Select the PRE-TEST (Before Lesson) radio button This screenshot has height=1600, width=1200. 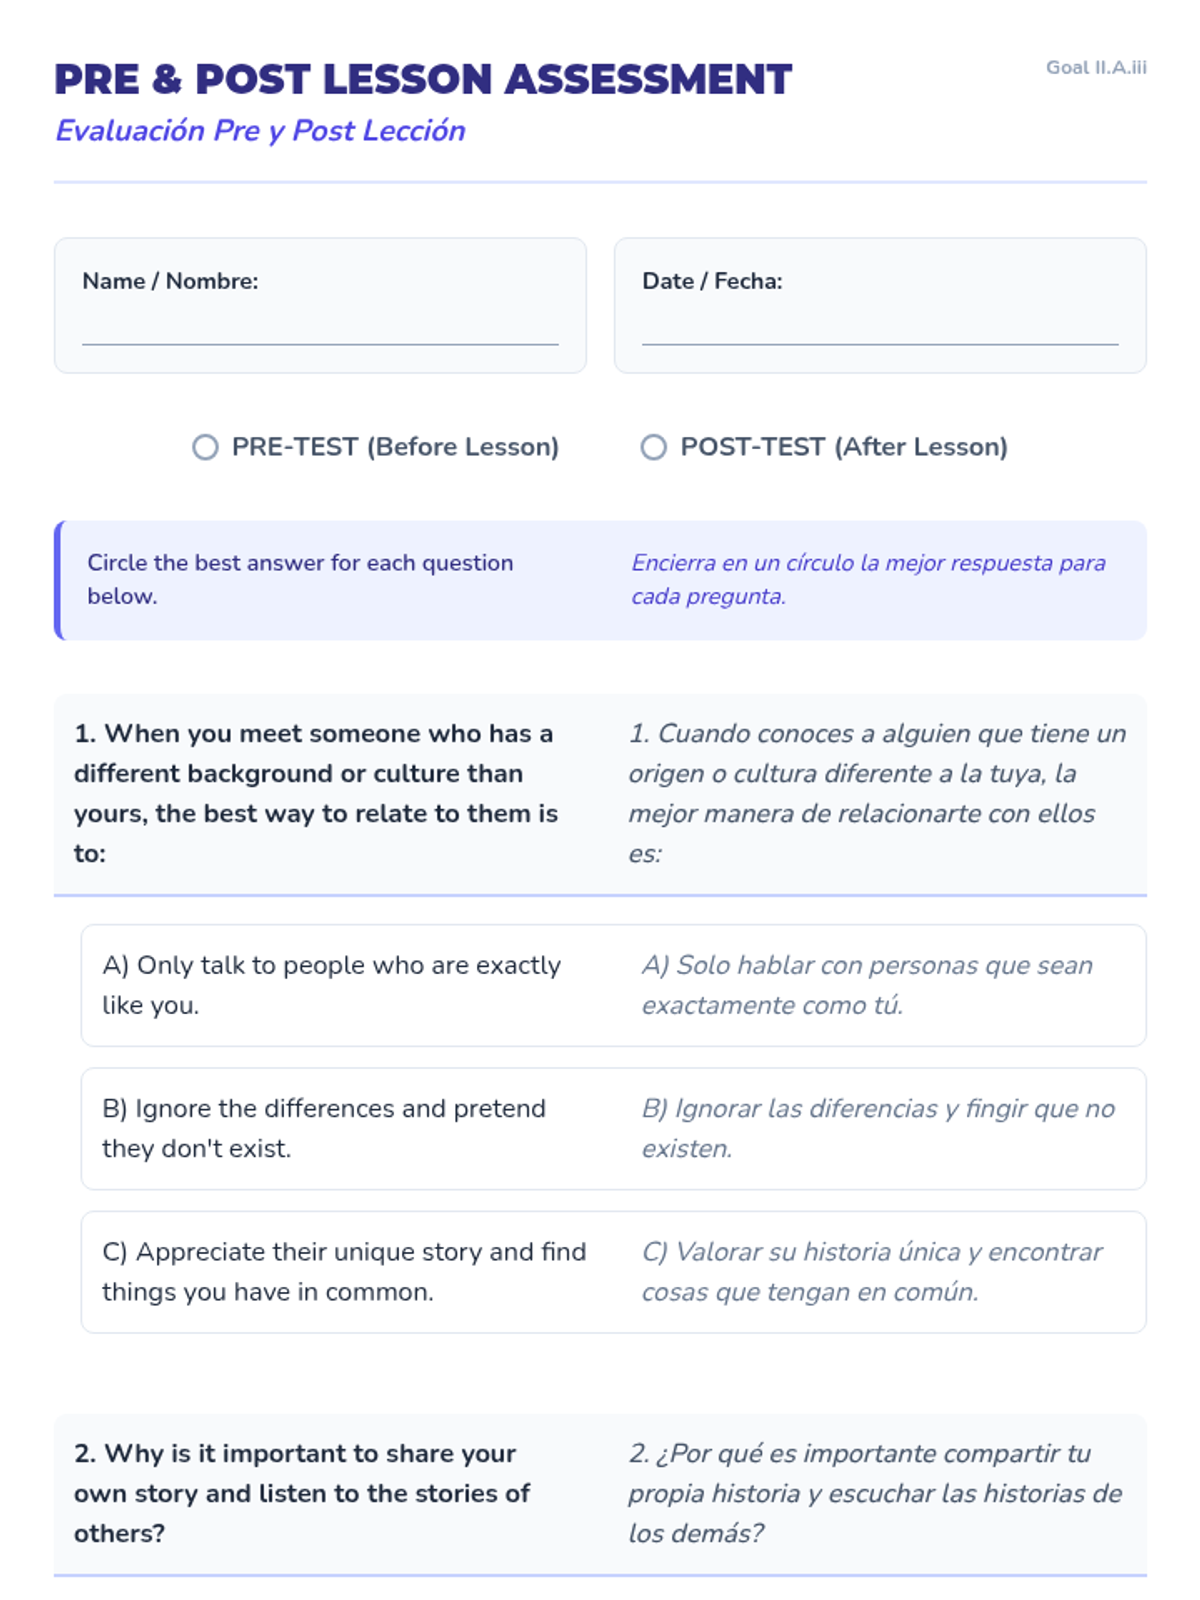(205, 447)
